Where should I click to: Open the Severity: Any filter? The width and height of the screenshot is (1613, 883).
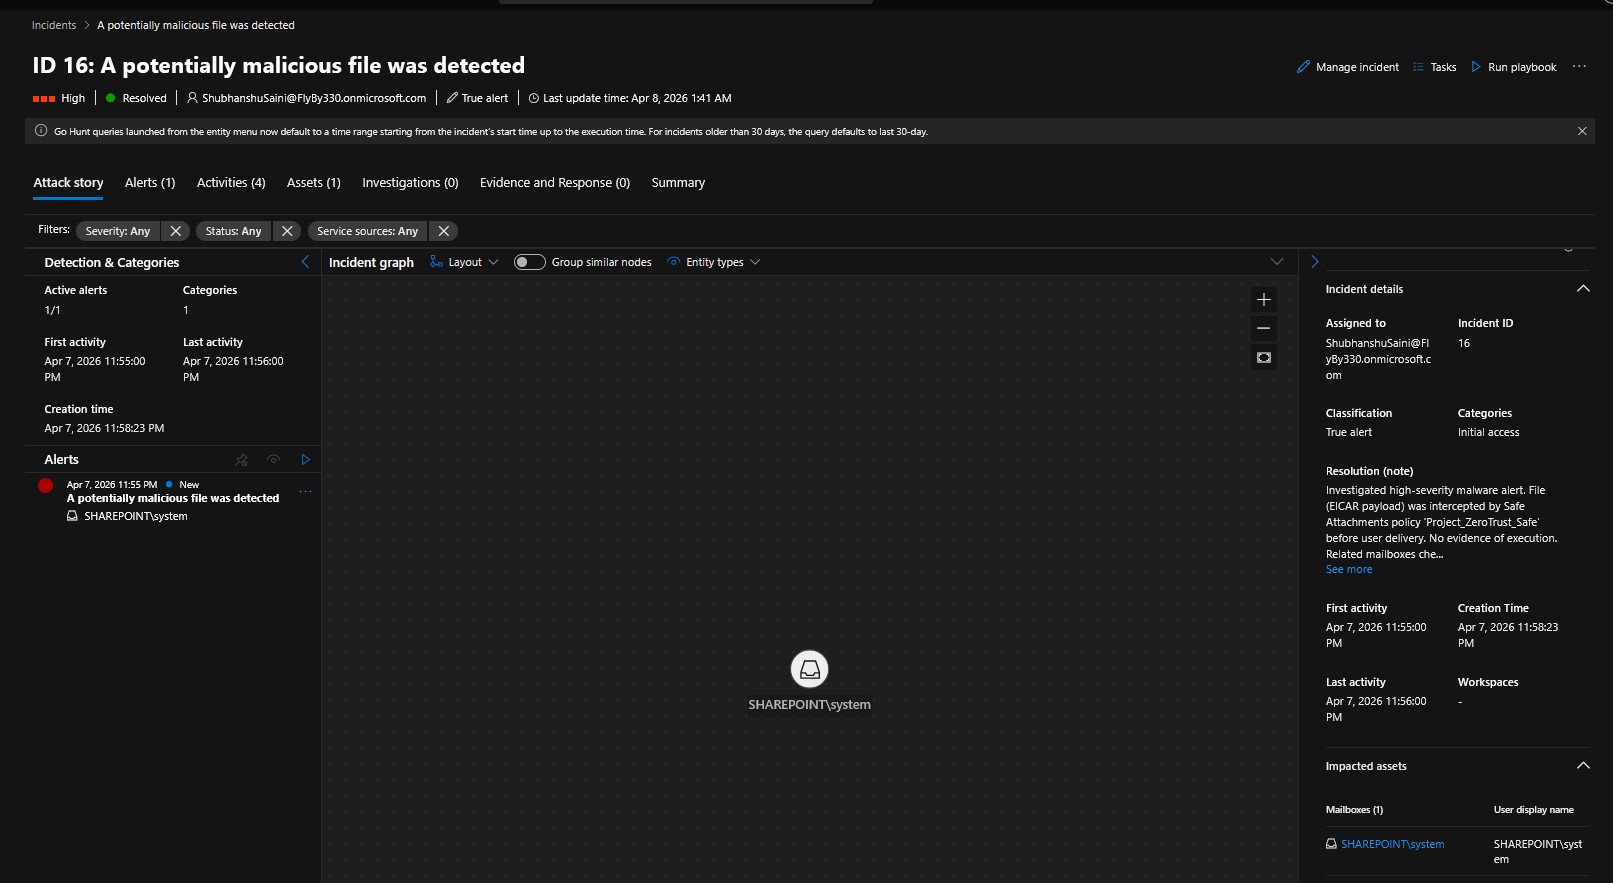click(x=118, y=231)
